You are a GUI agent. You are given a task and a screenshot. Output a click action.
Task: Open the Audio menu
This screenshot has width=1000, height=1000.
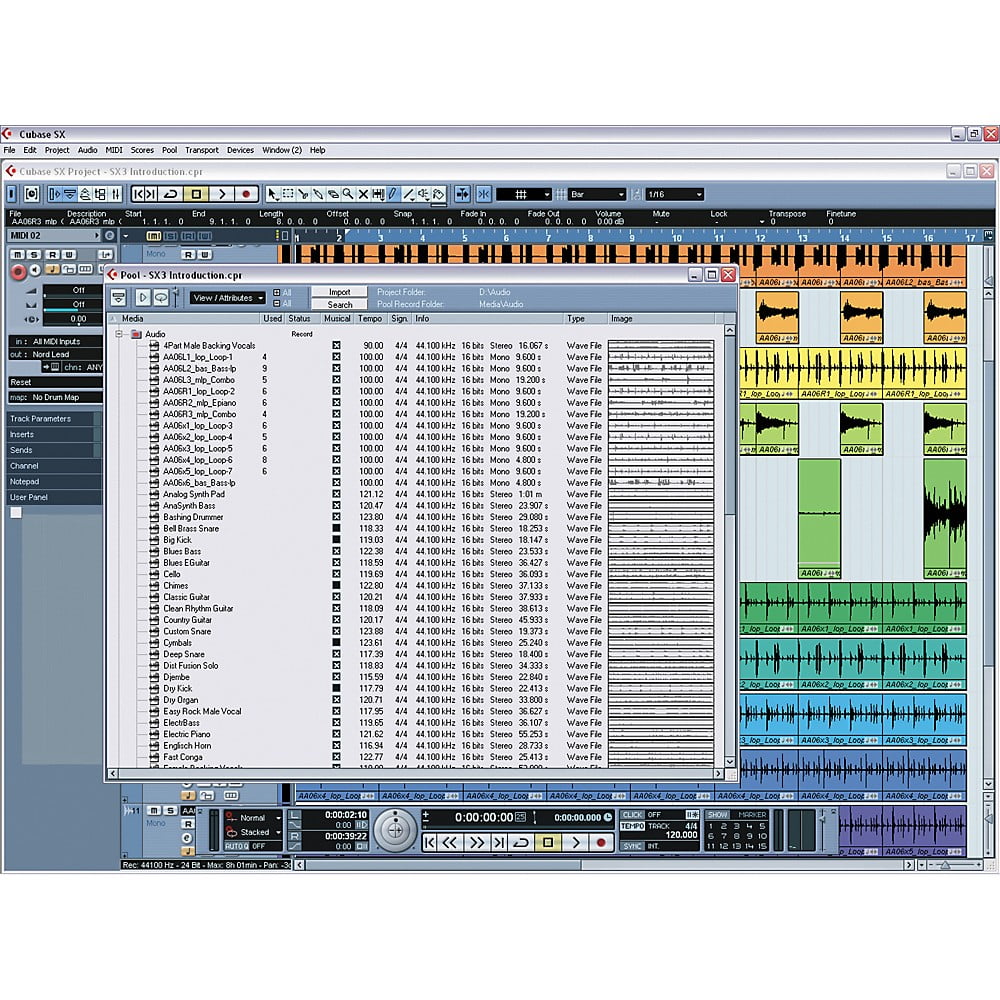87,151
